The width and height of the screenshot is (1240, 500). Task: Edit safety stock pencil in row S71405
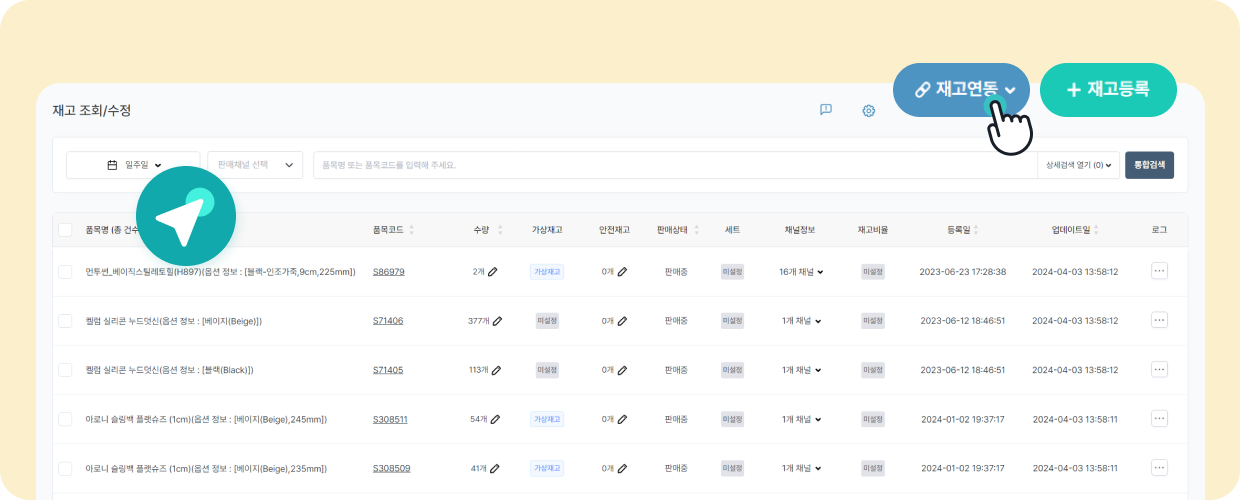pyautogui.click(x=622, y=370)
